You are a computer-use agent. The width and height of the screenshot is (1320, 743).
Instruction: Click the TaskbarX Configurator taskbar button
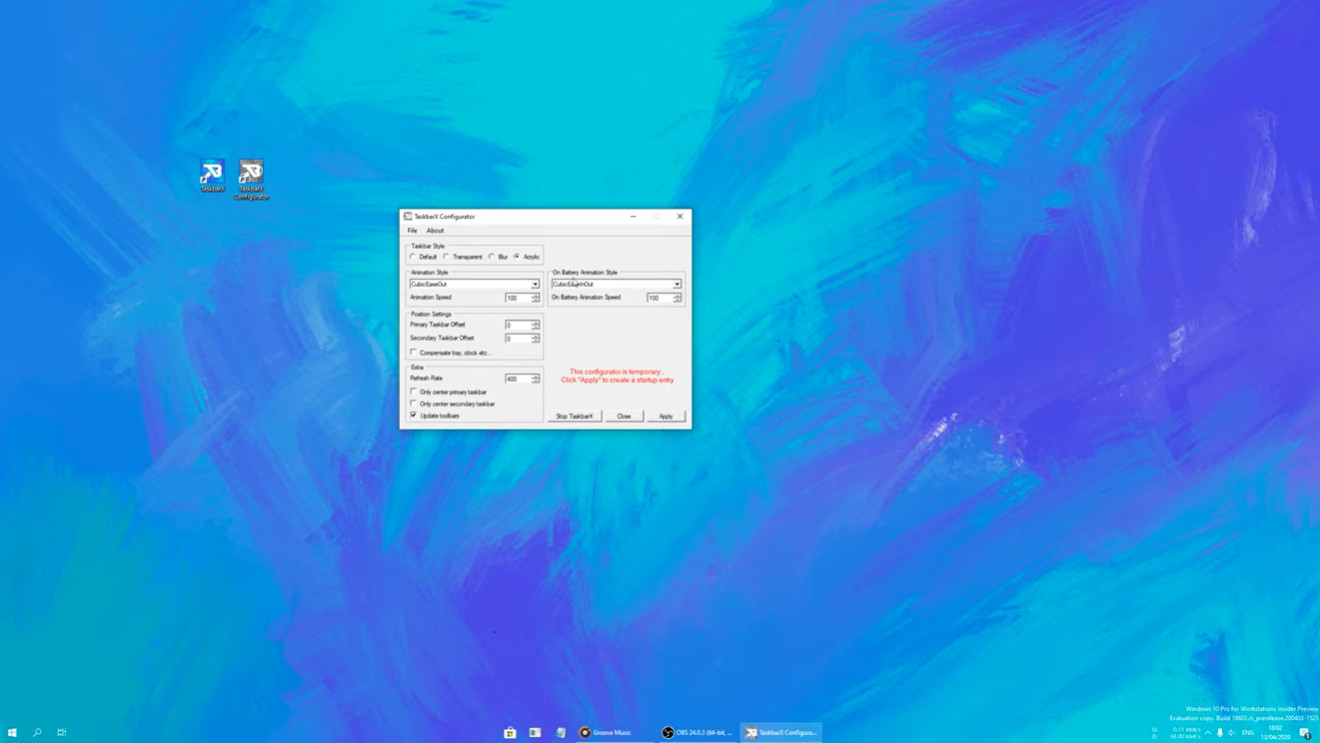pos(781,732)
